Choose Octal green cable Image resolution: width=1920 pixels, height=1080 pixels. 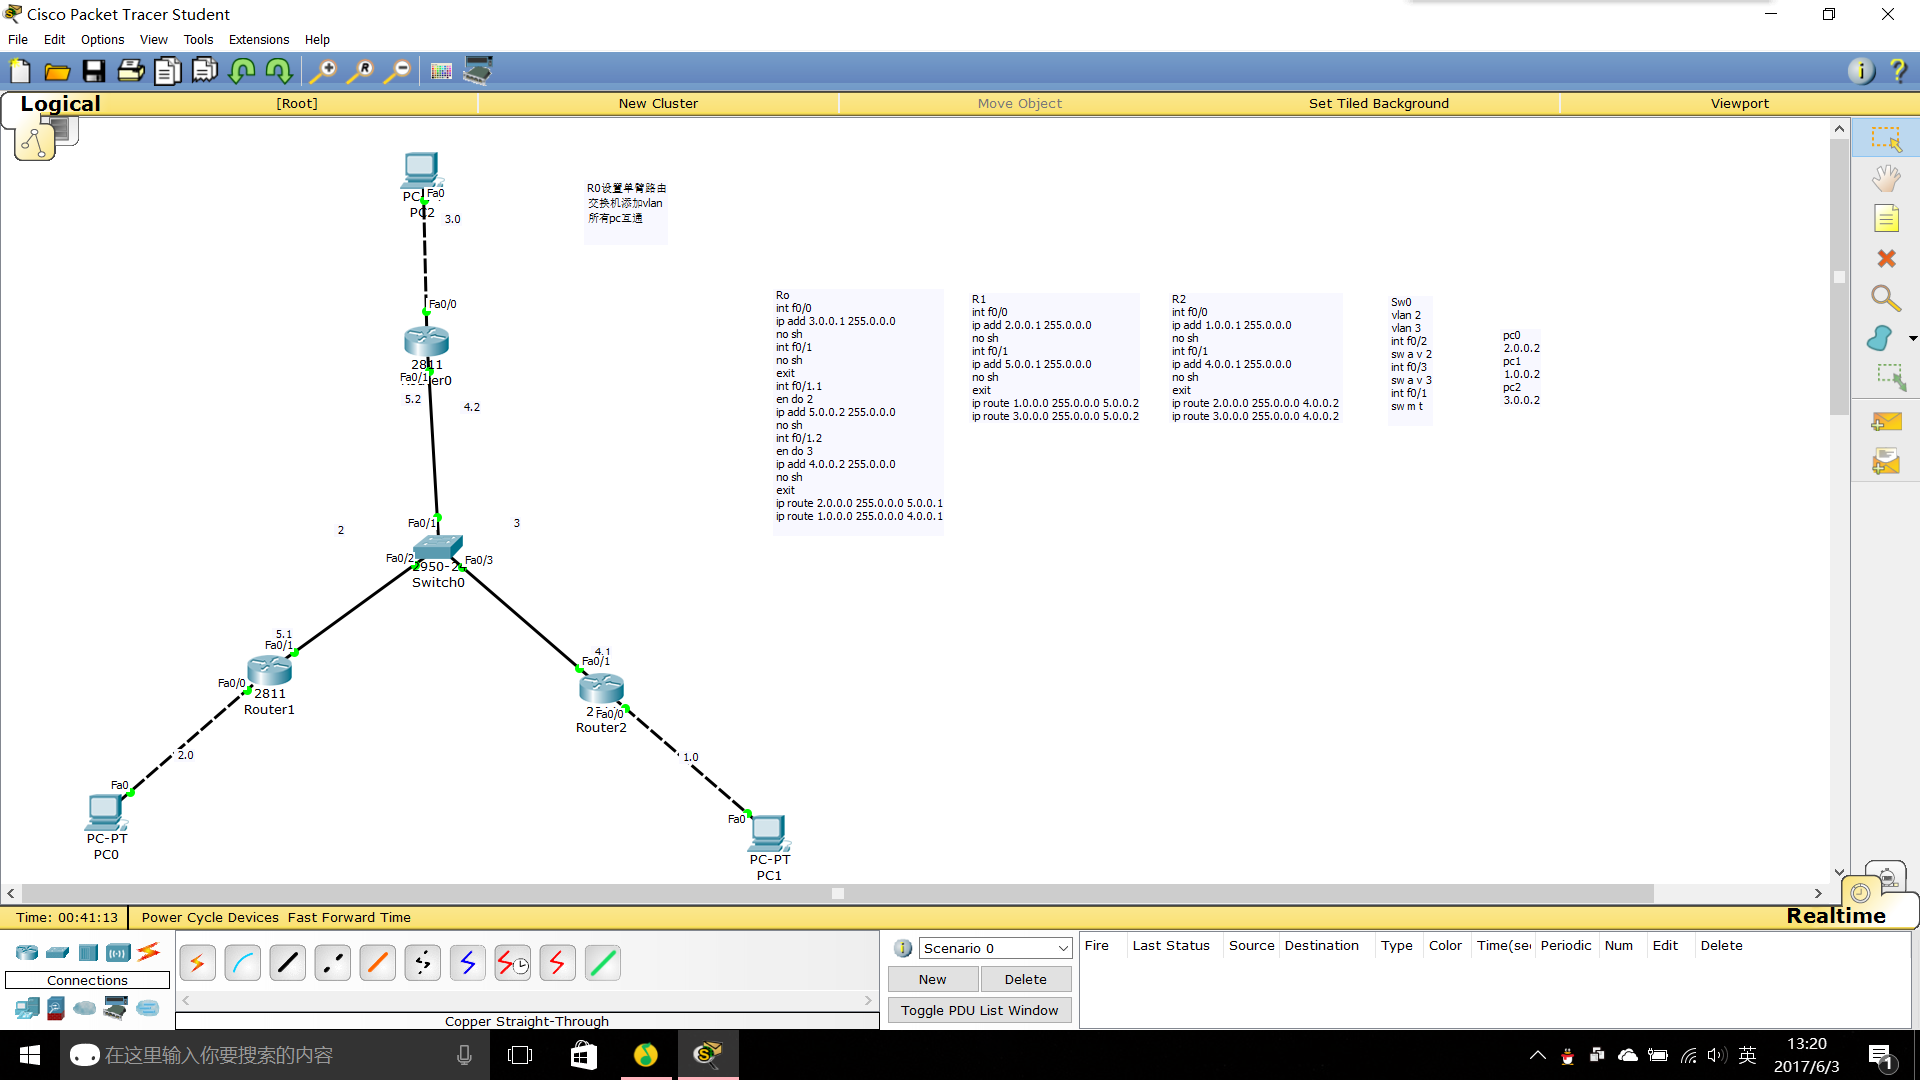tap(603, 963)
